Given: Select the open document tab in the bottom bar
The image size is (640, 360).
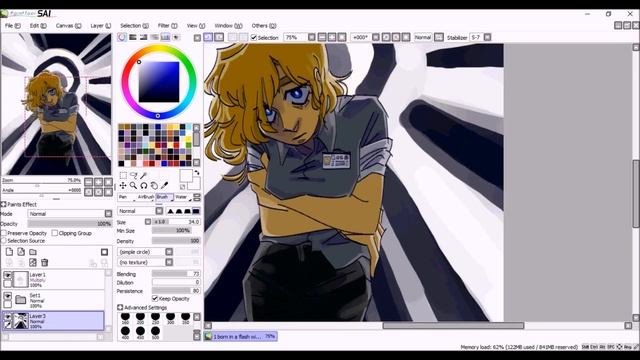Looking at the screenshot, I should [x=241, y=336].
